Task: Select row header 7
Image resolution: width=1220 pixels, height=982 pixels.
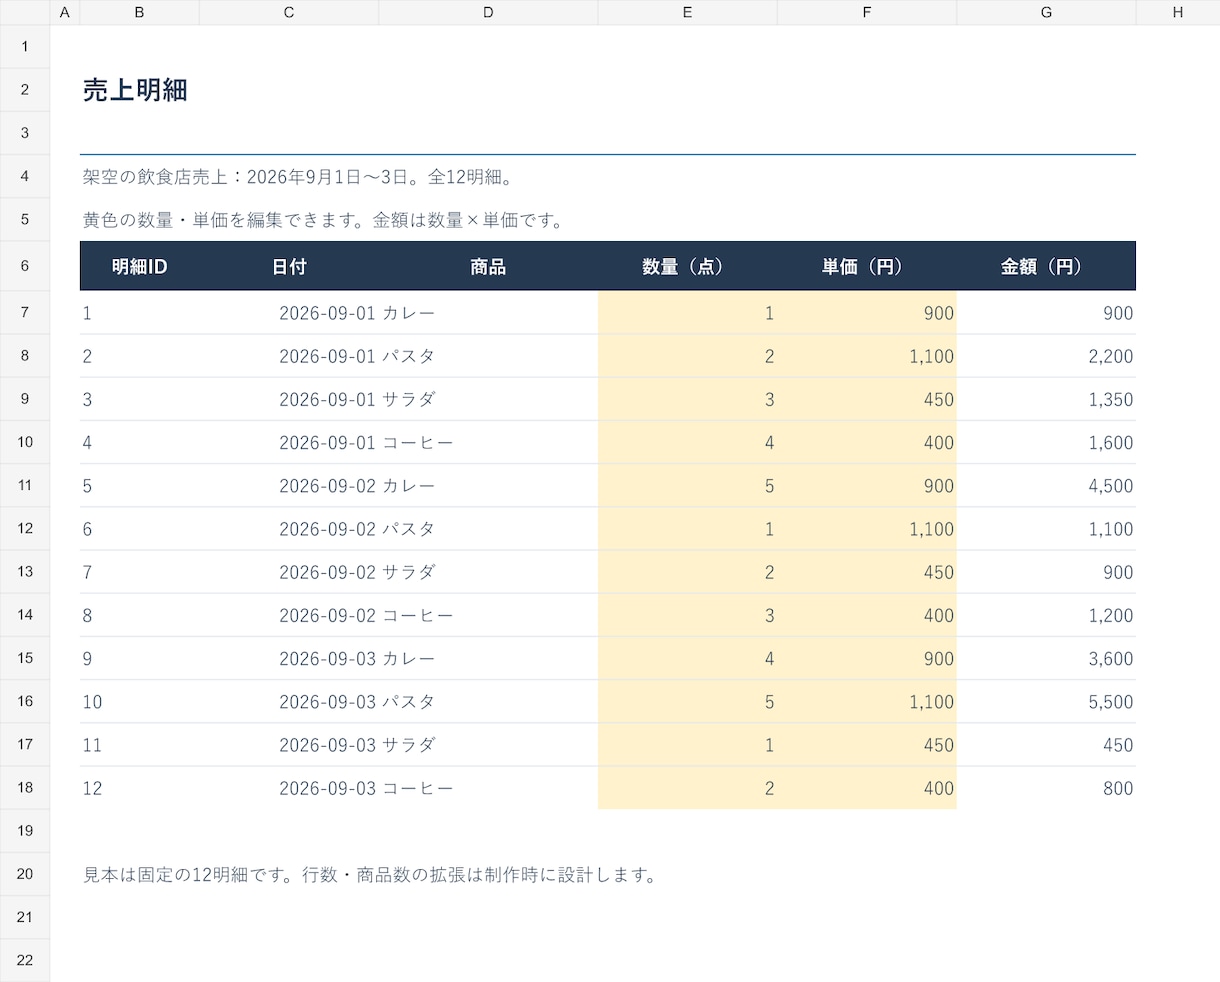Action: pos(25,313)
